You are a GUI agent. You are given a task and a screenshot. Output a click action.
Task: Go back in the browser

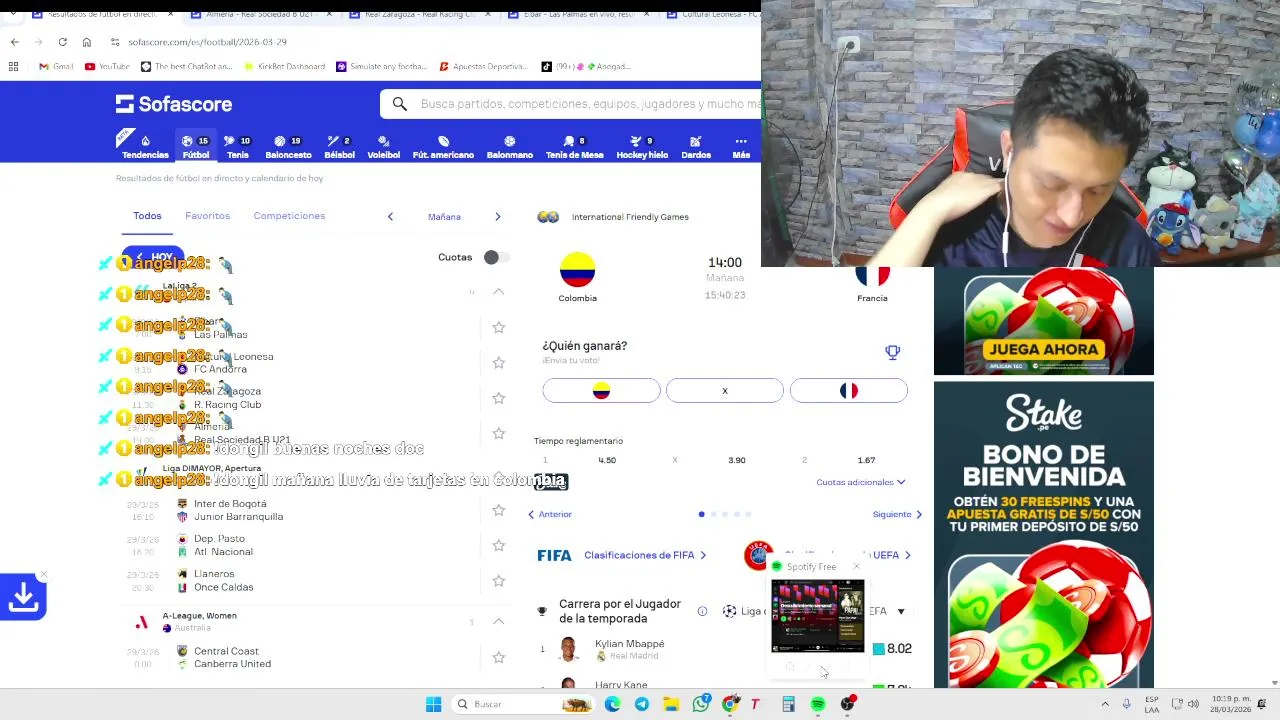tap(14, 42)
